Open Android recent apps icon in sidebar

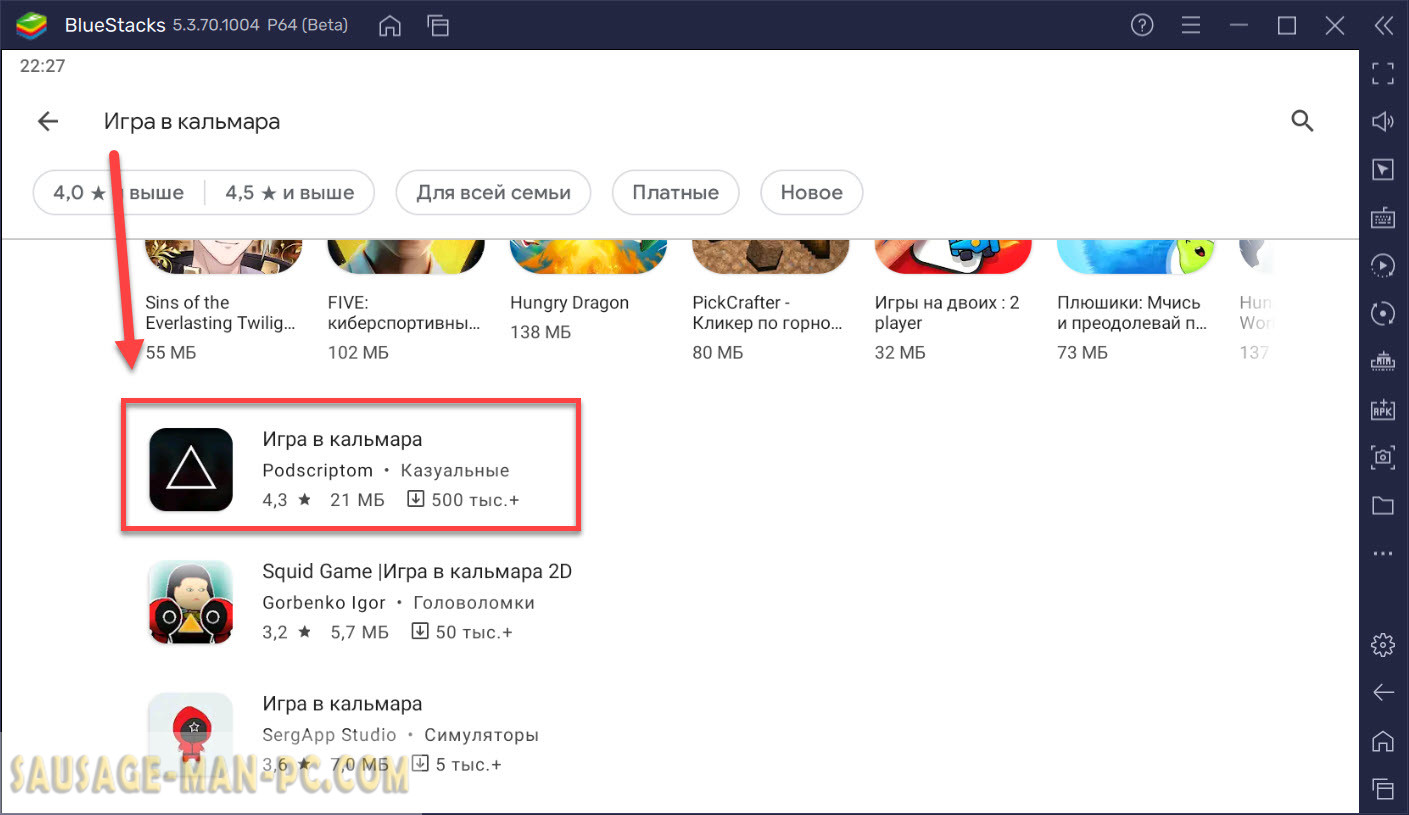click(x=1383, y=788)
